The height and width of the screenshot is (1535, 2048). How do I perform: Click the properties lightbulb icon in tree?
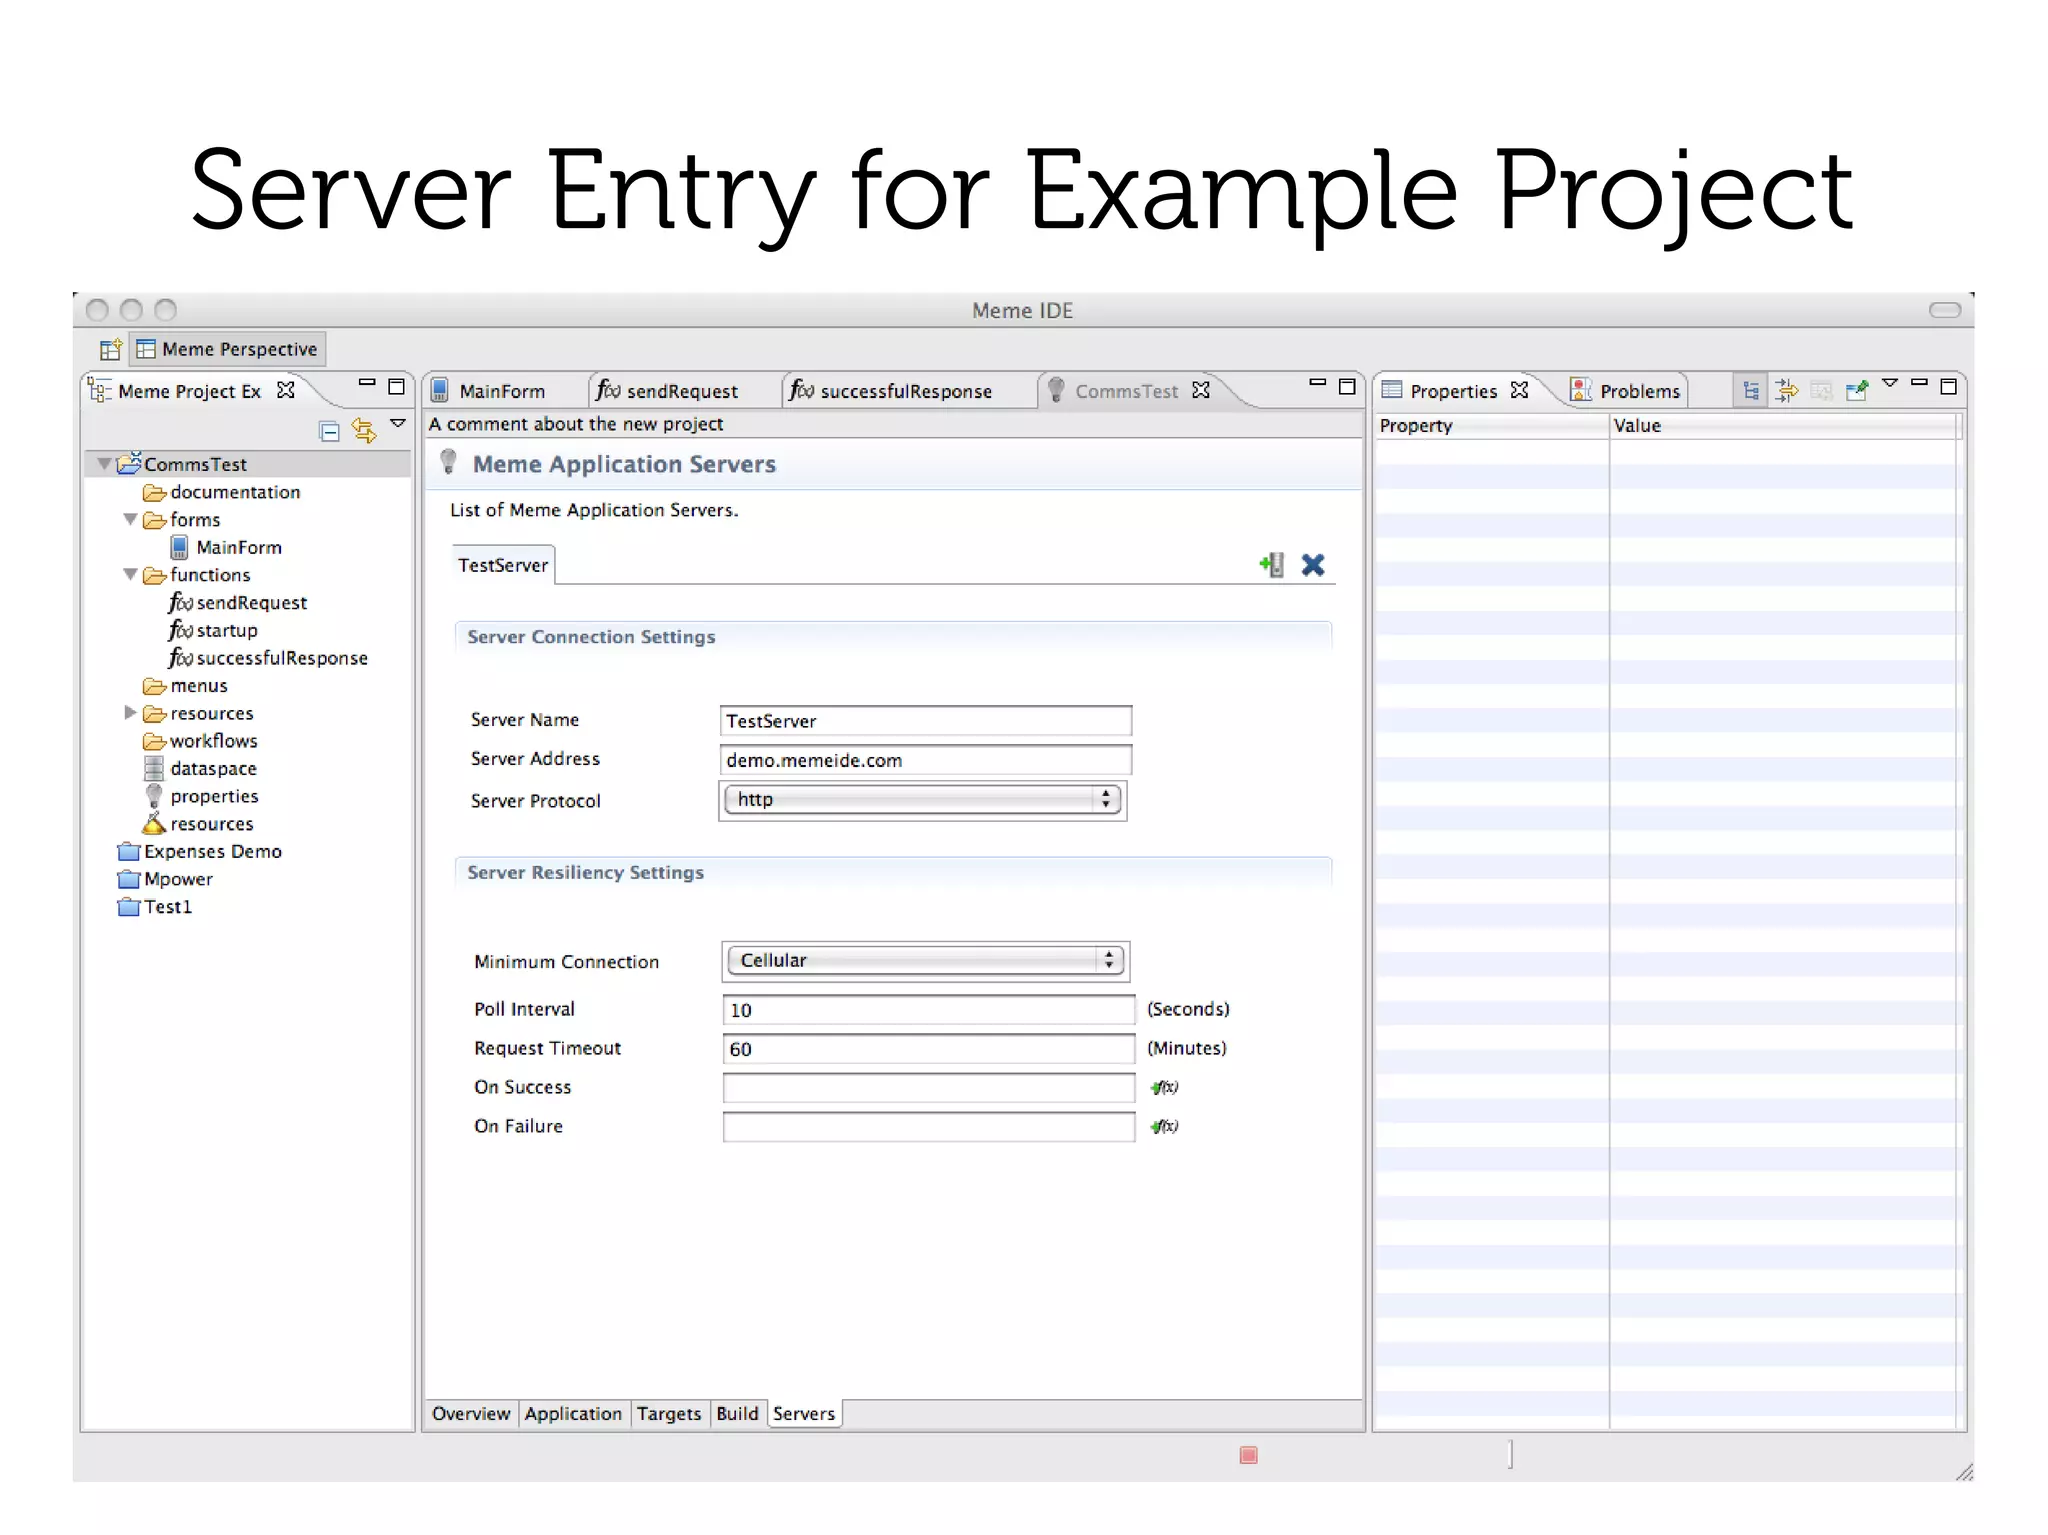pos(154,796)
